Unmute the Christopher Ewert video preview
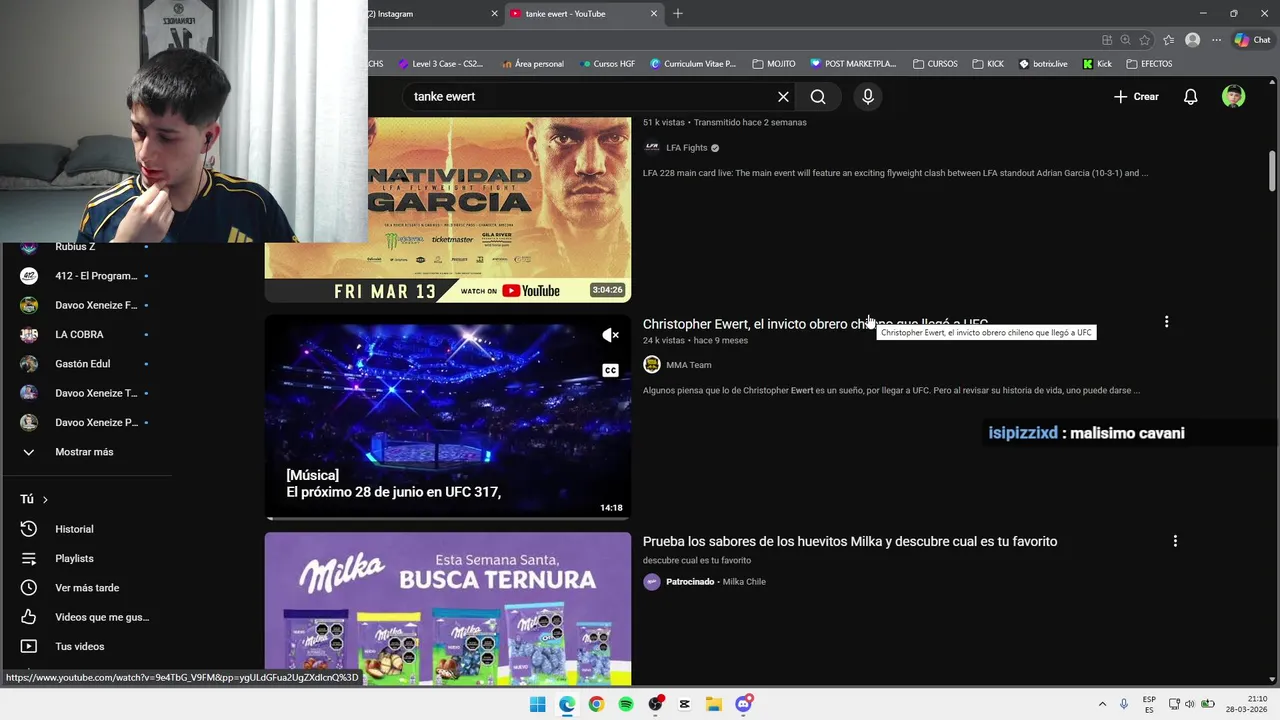This screenshot has height=720, width=1280. point(610,335)
